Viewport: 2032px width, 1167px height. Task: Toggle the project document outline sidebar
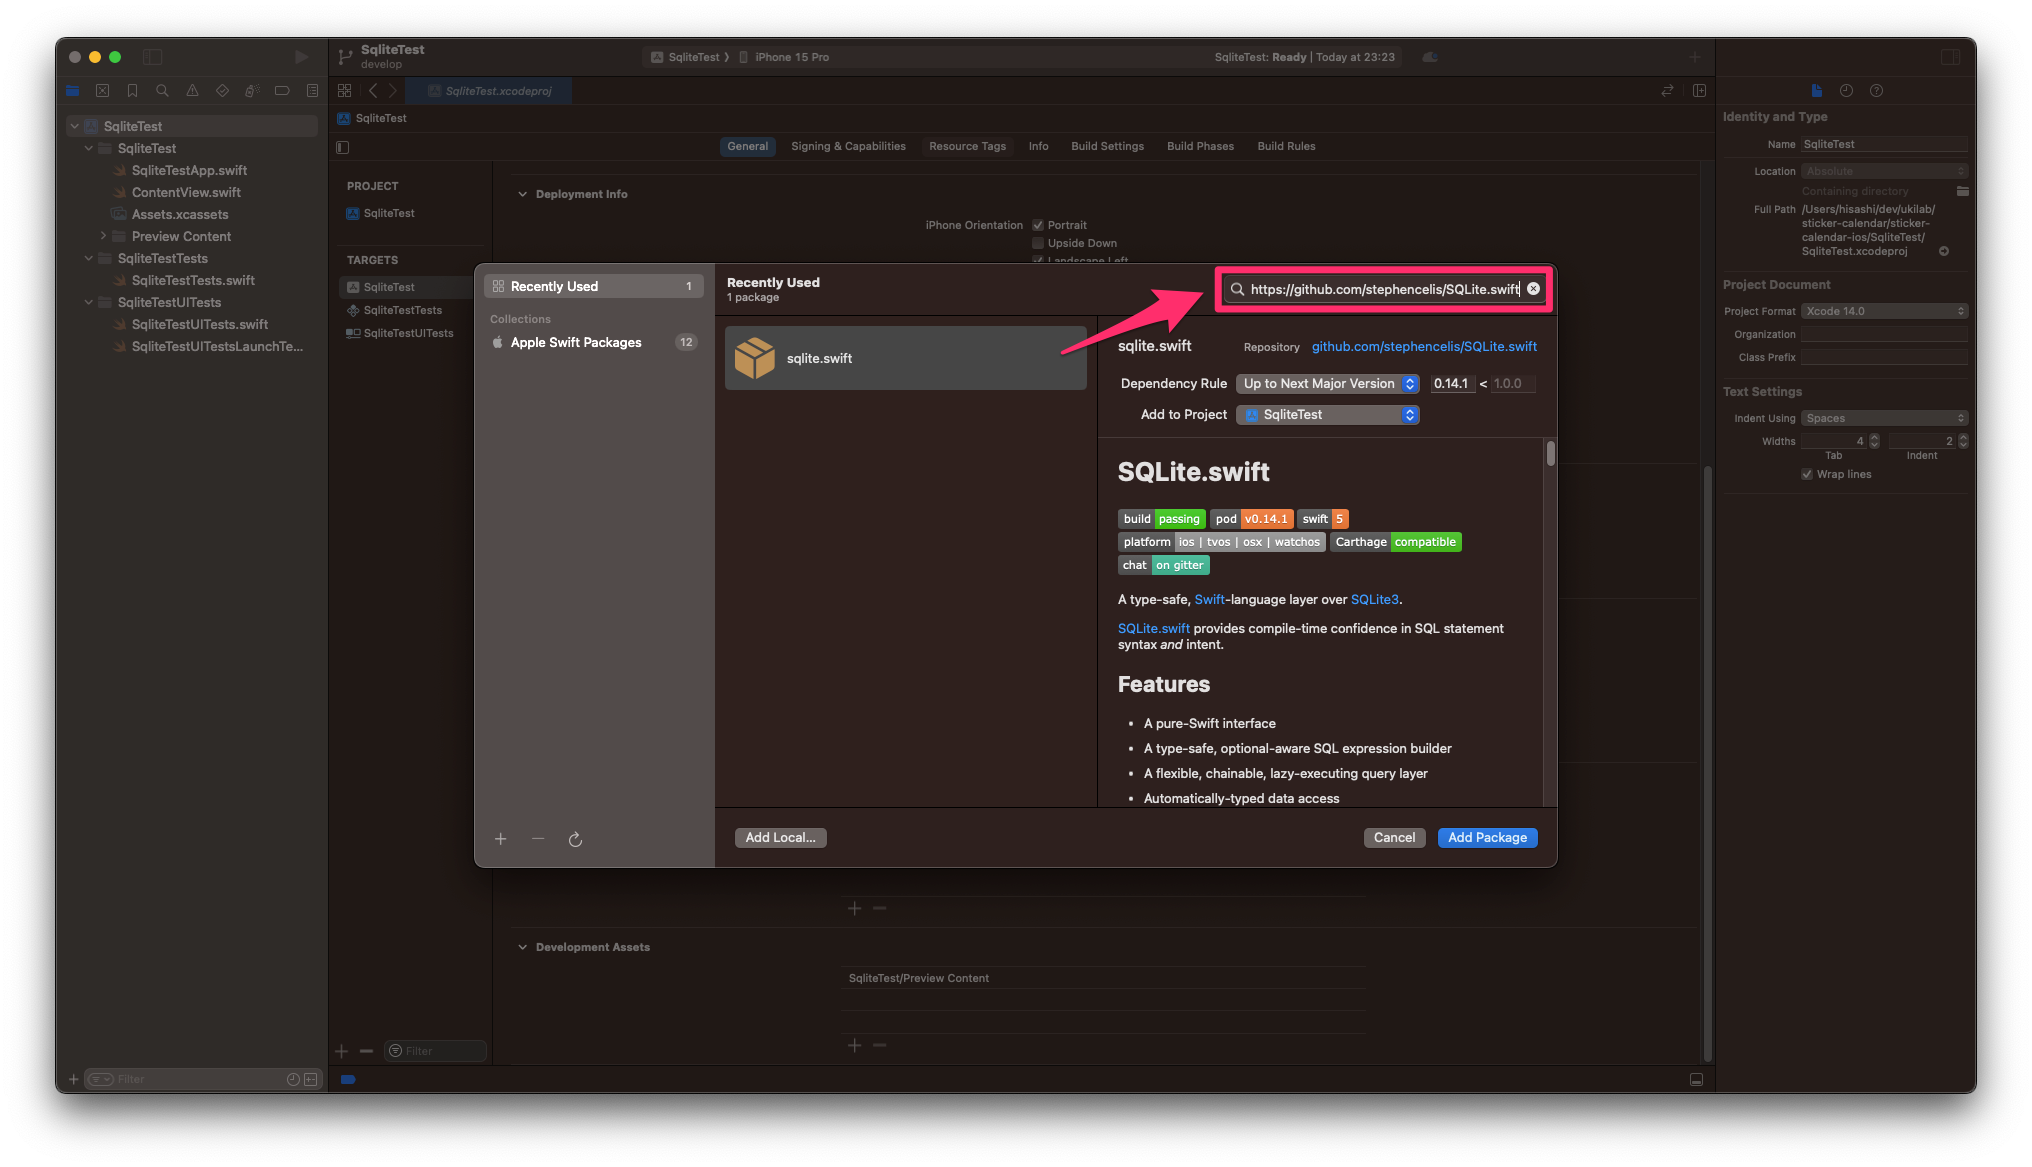click(x=343, y=147)
